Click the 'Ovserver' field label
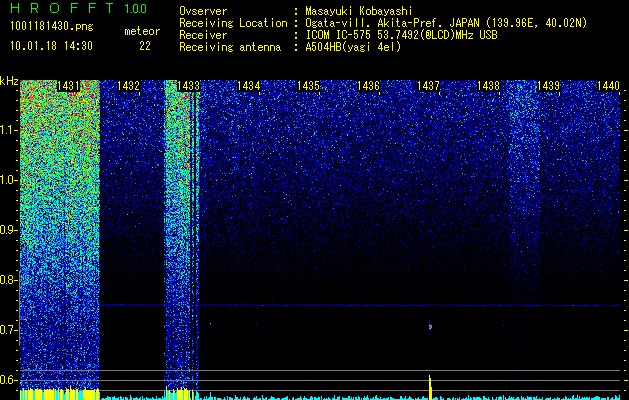629x400 pixels. [203, 11]
